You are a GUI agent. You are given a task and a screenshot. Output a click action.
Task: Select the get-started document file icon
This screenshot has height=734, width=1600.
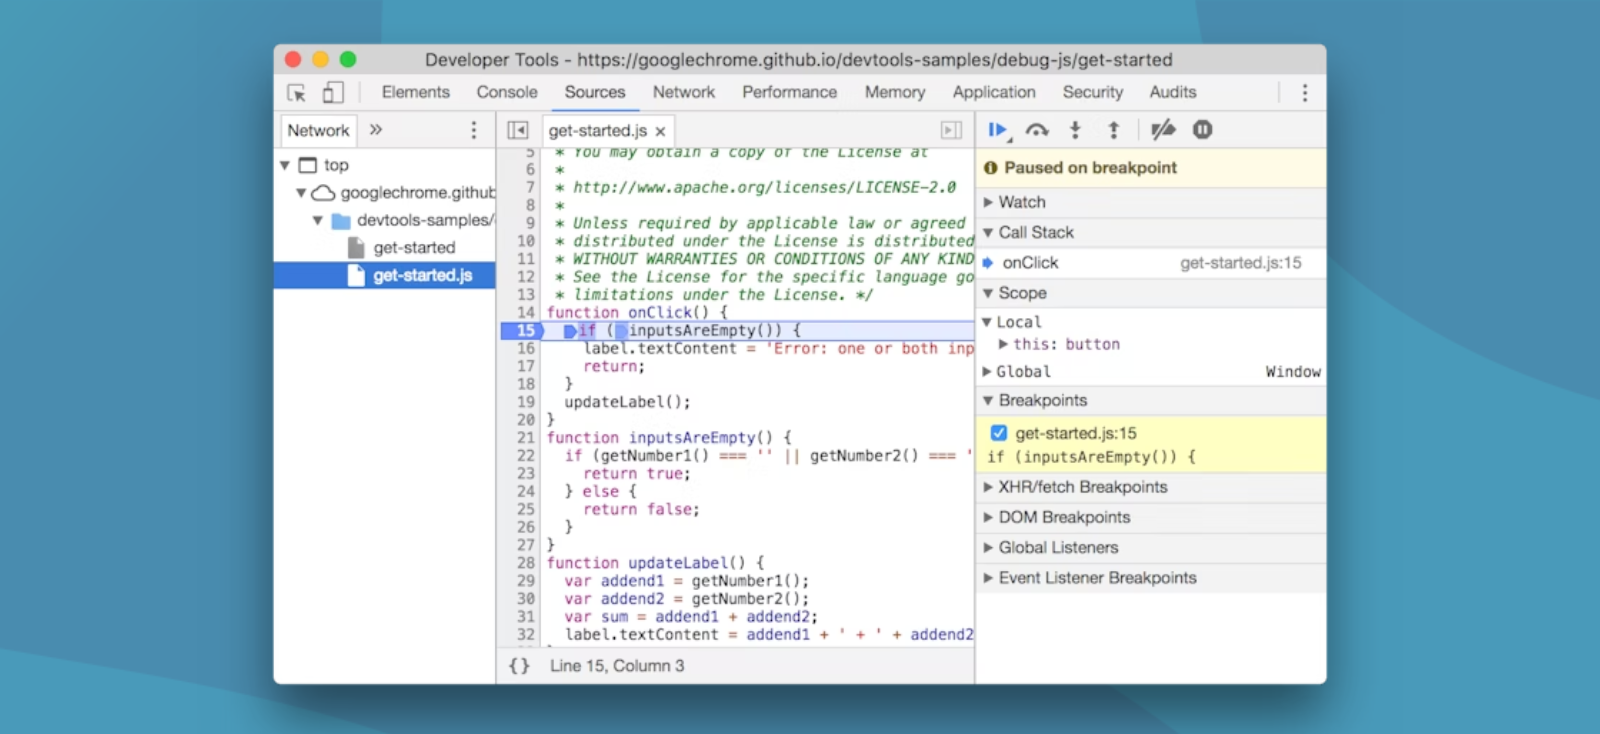coord(355,247)
